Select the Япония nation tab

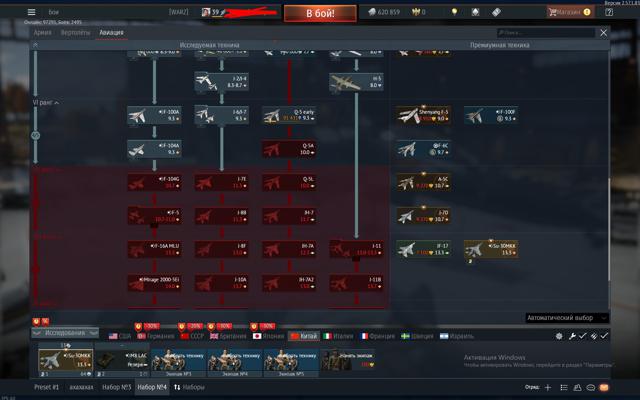click(x=268, y=336)
